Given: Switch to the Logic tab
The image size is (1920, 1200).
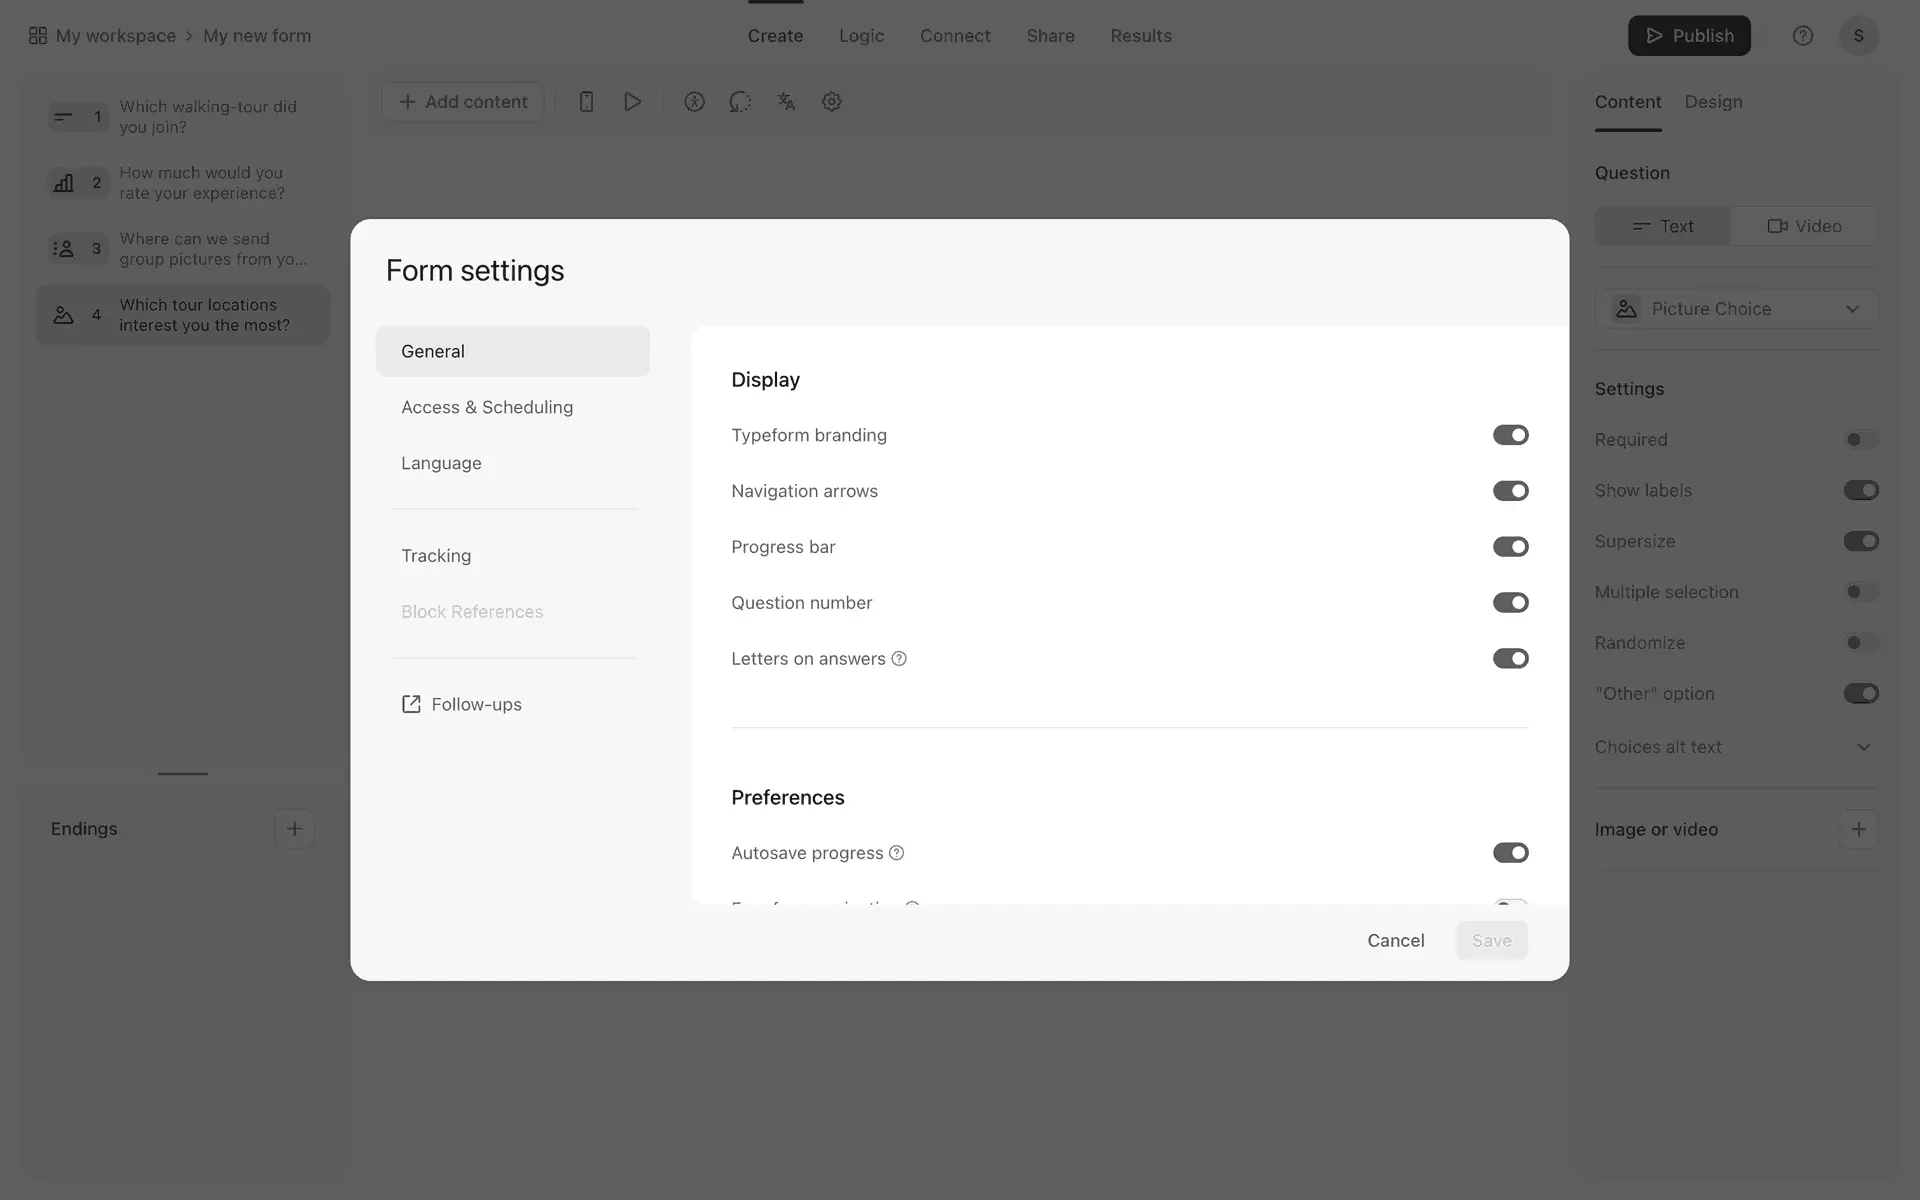Looking at the screenshot, I should pyautogui.click(x=861, y=36).
